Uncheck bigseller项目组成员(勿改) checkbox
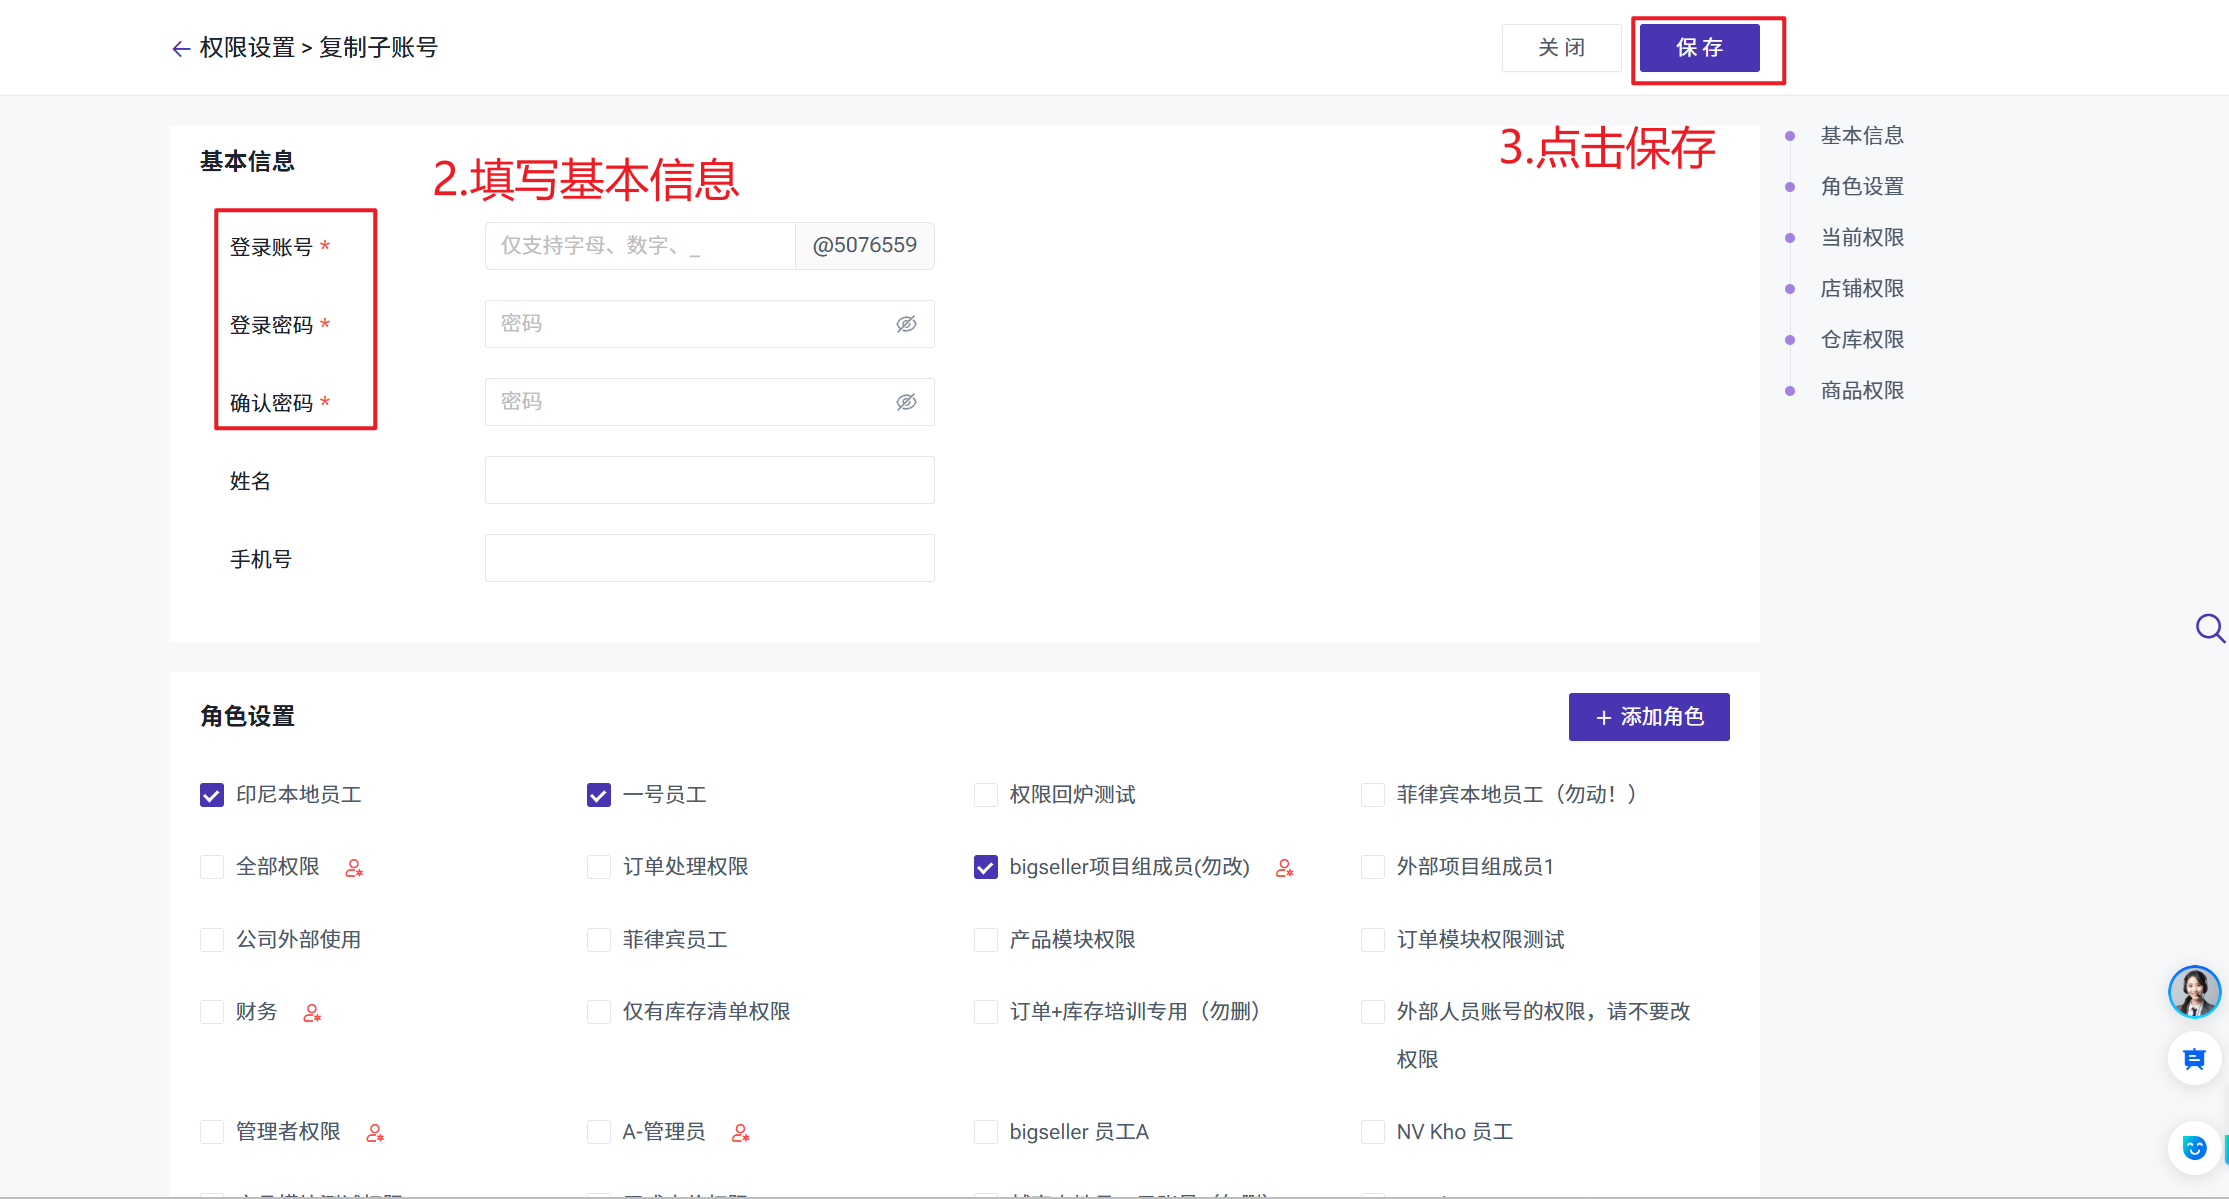Image resolution: width=2229 pixels, height=1199 pixels. click(986, 867)
